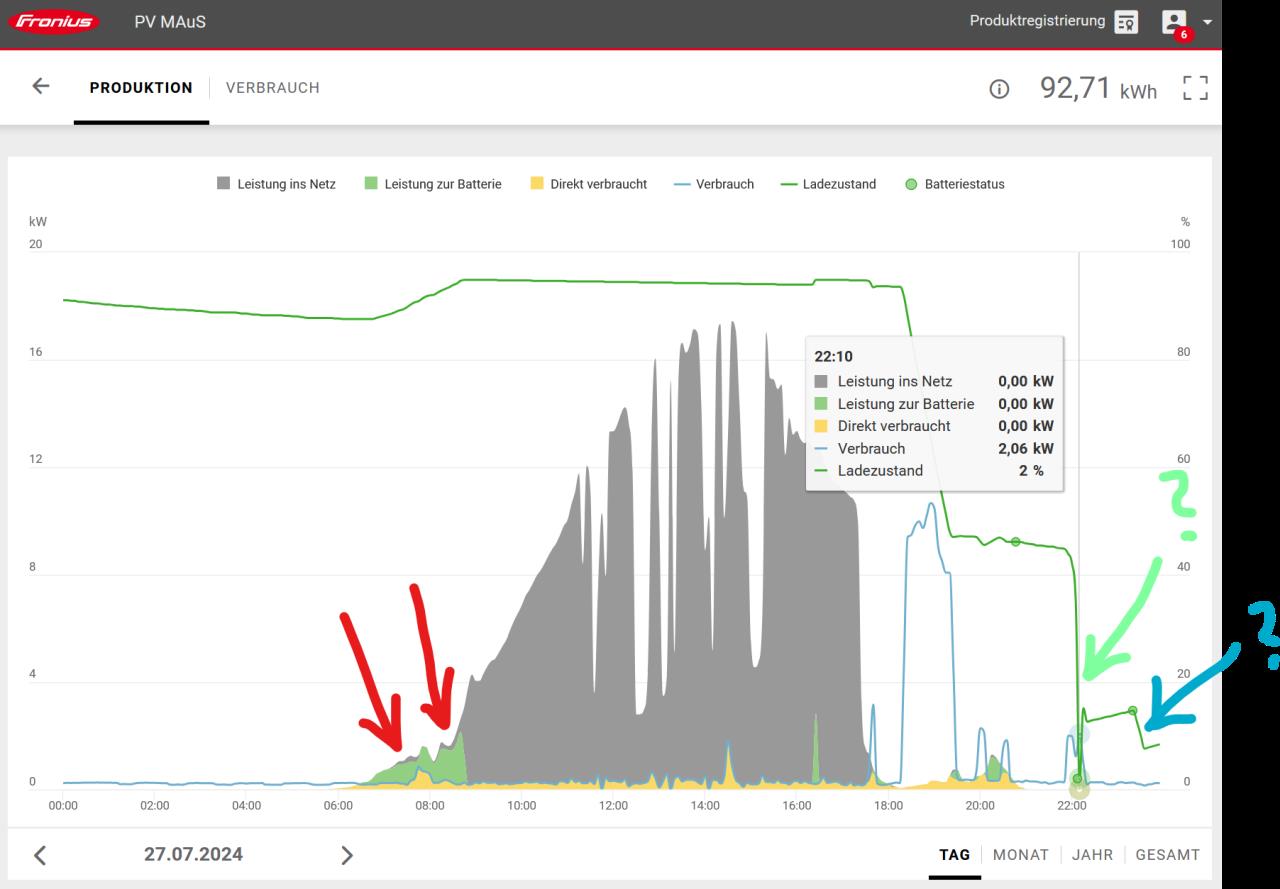Viewport: 1280px width, 889px height.
Task: Select the PRODUKTION tab
Action: pos(141,88)
